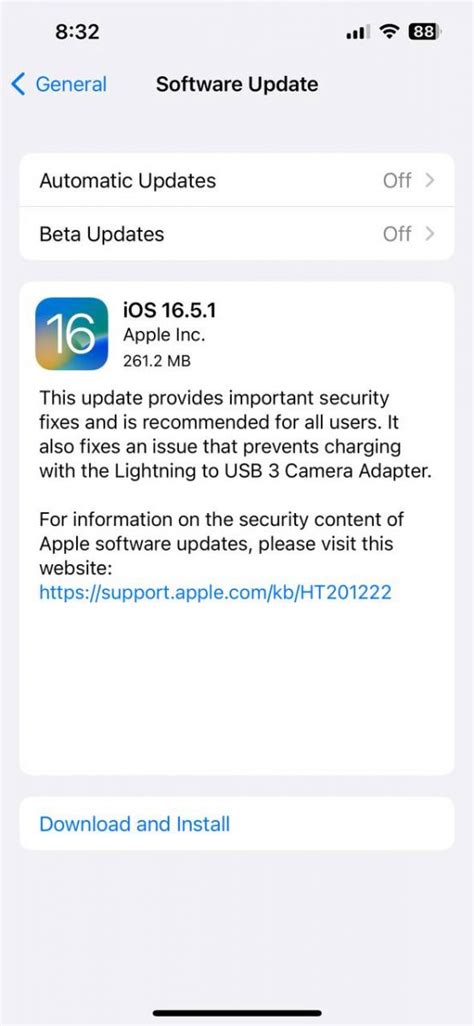Viewport: 474px width, 1026px height.
Task: Tap the Off value beside Automatic Updates
Action: click(397, 180)
